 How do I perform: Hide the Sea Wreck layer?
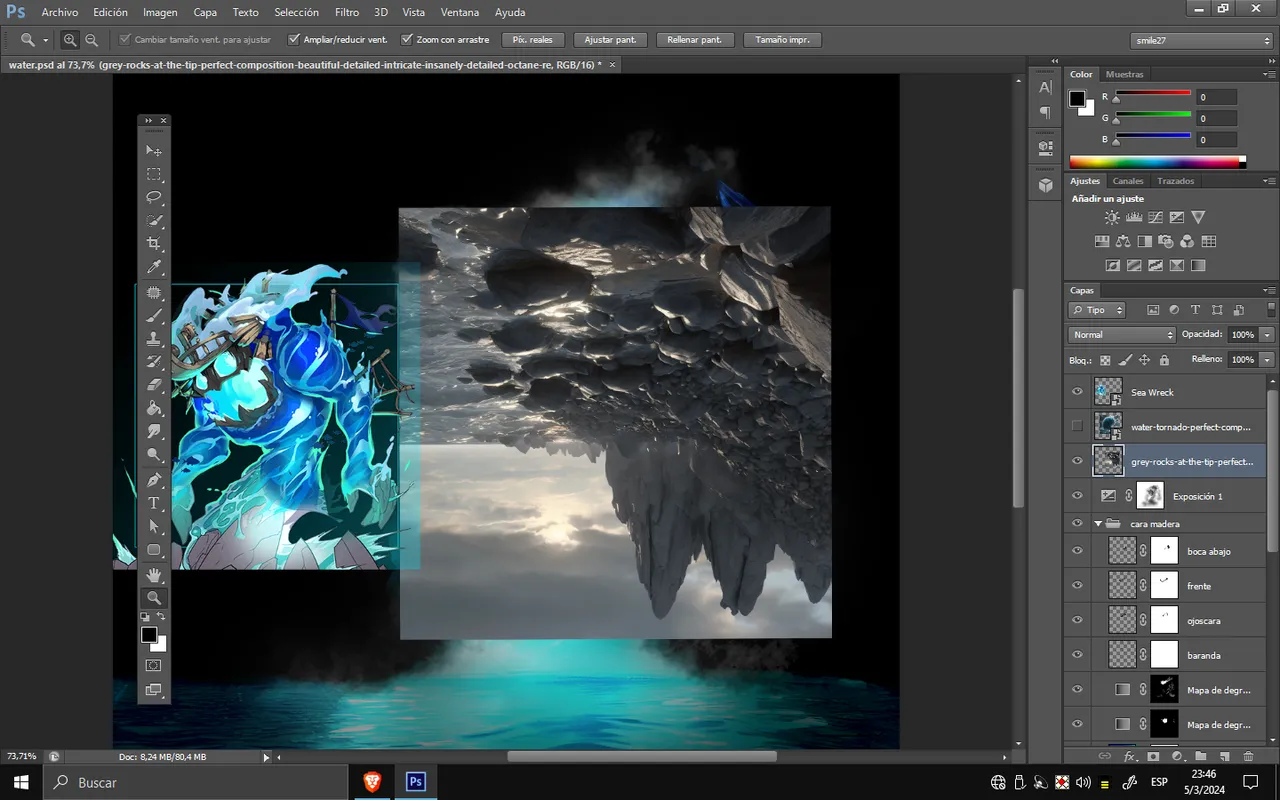click(x=1077, y=392)
